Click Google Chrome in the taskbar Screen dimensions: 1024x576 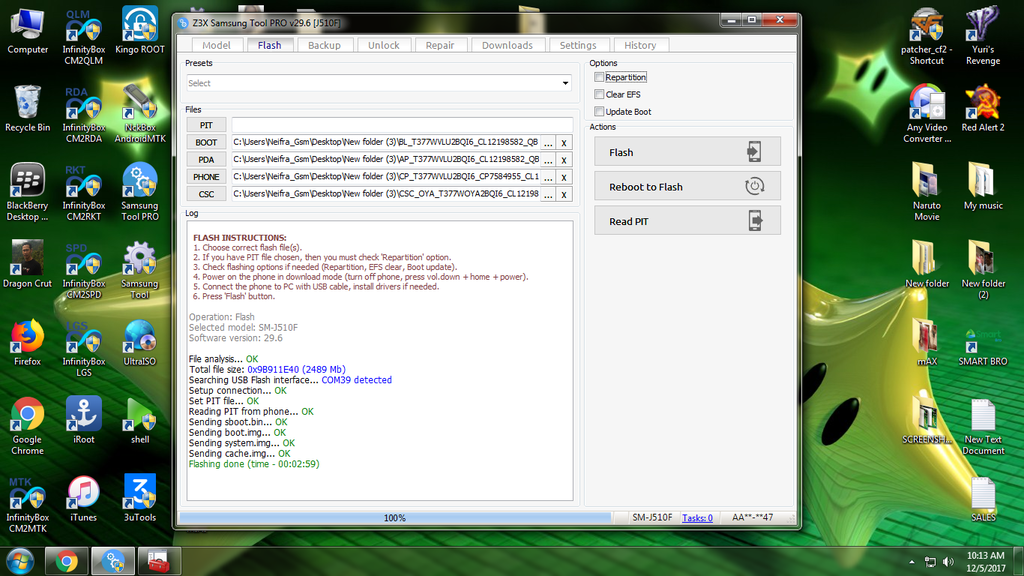[68, 561]
